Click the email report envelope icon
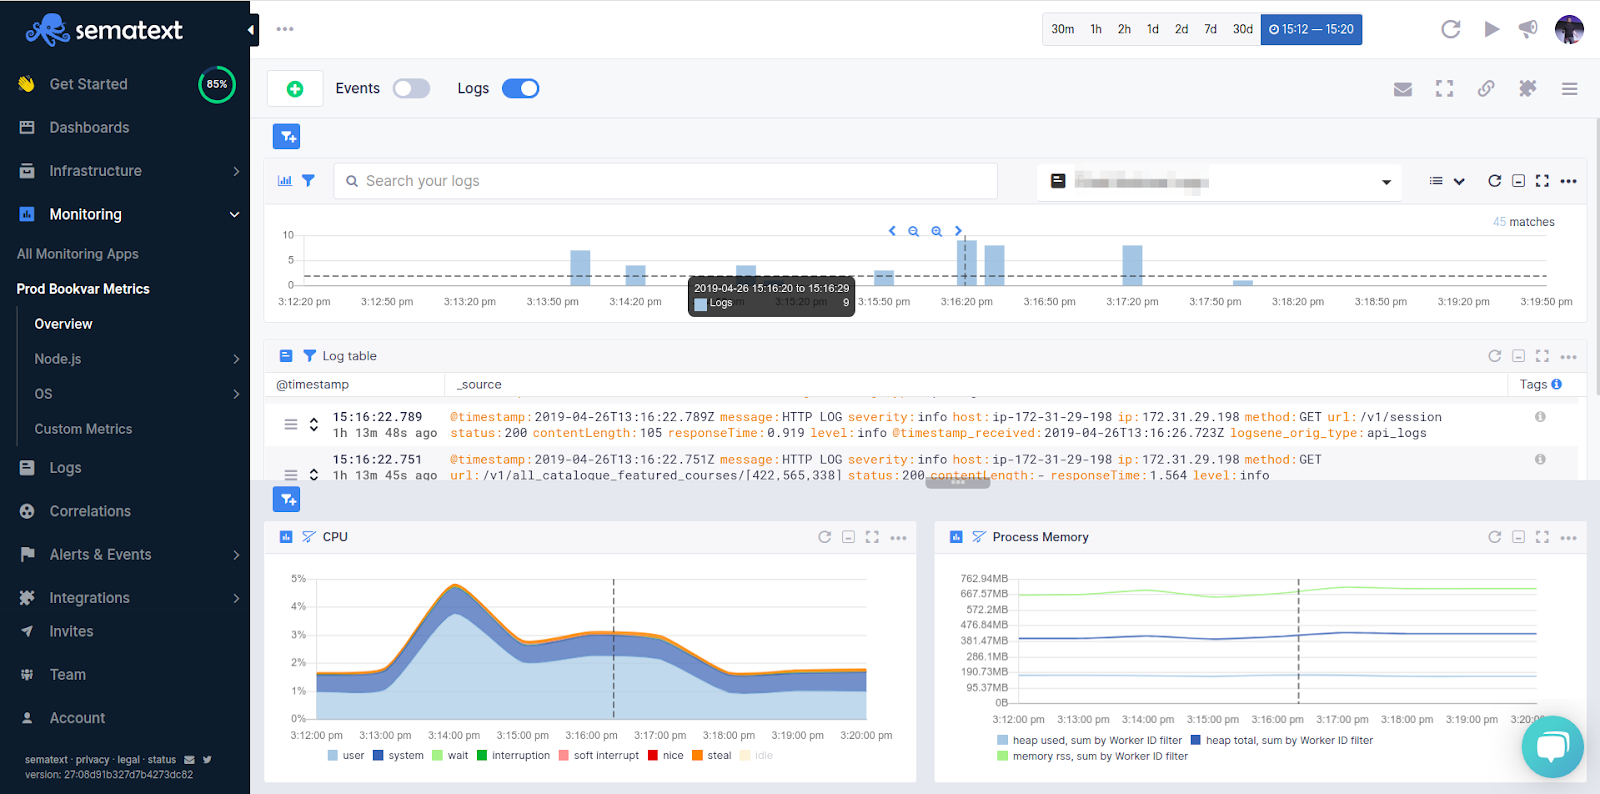The height and width of the screenshot is (794, 1600). (x=1403, y=89)
